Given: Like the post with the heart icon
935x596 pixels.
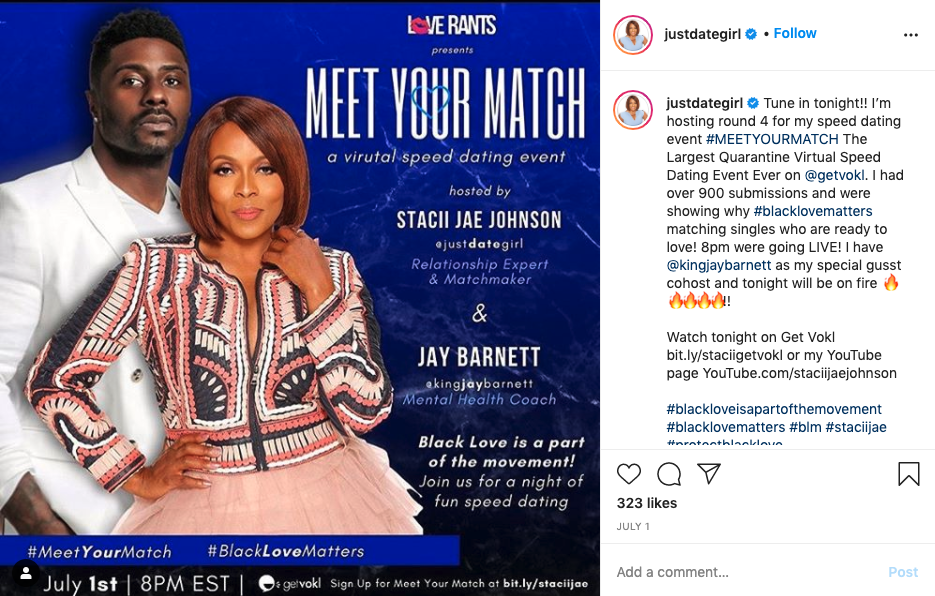Looking at the screenshot, I should (629, 474).
